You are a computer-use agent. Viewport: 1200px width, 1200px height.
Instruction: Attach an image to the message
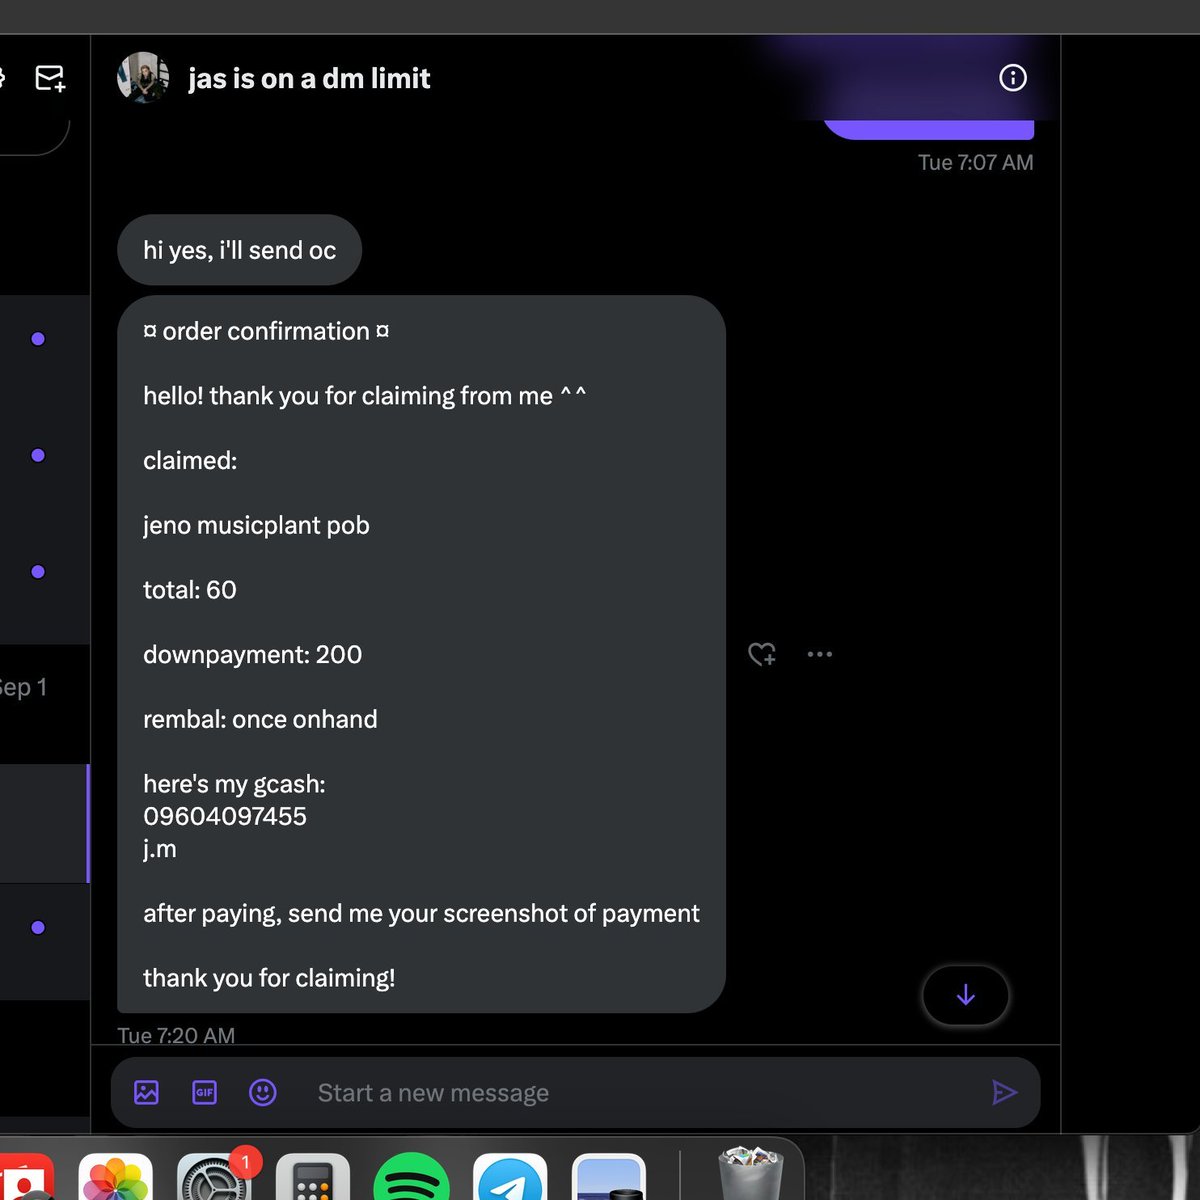pyautogui.click(x=146, y=1092)
